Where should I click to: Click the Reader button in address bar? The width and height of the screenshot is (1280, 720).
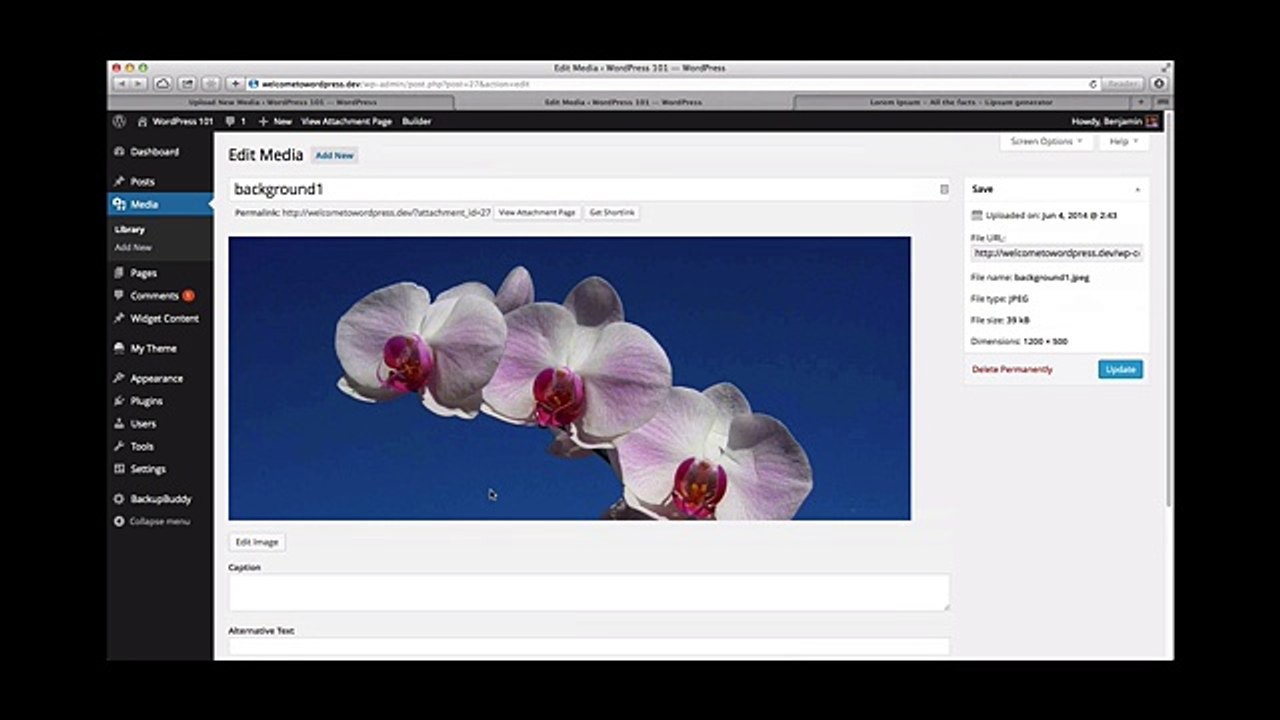pos(1124,84)
